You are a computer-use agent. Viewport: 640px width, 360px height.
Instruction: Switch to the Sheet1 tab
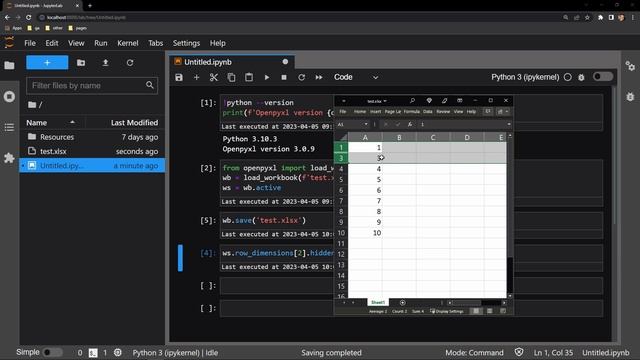coord(378,302)
